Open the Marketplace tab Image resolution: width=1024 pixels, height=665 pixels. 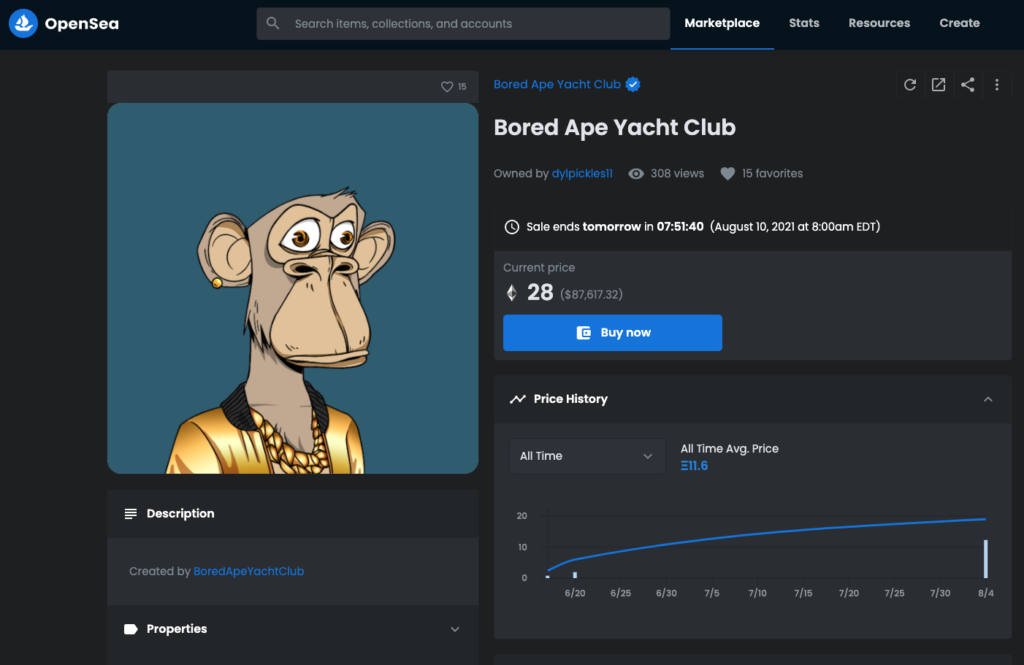(722, 24)
